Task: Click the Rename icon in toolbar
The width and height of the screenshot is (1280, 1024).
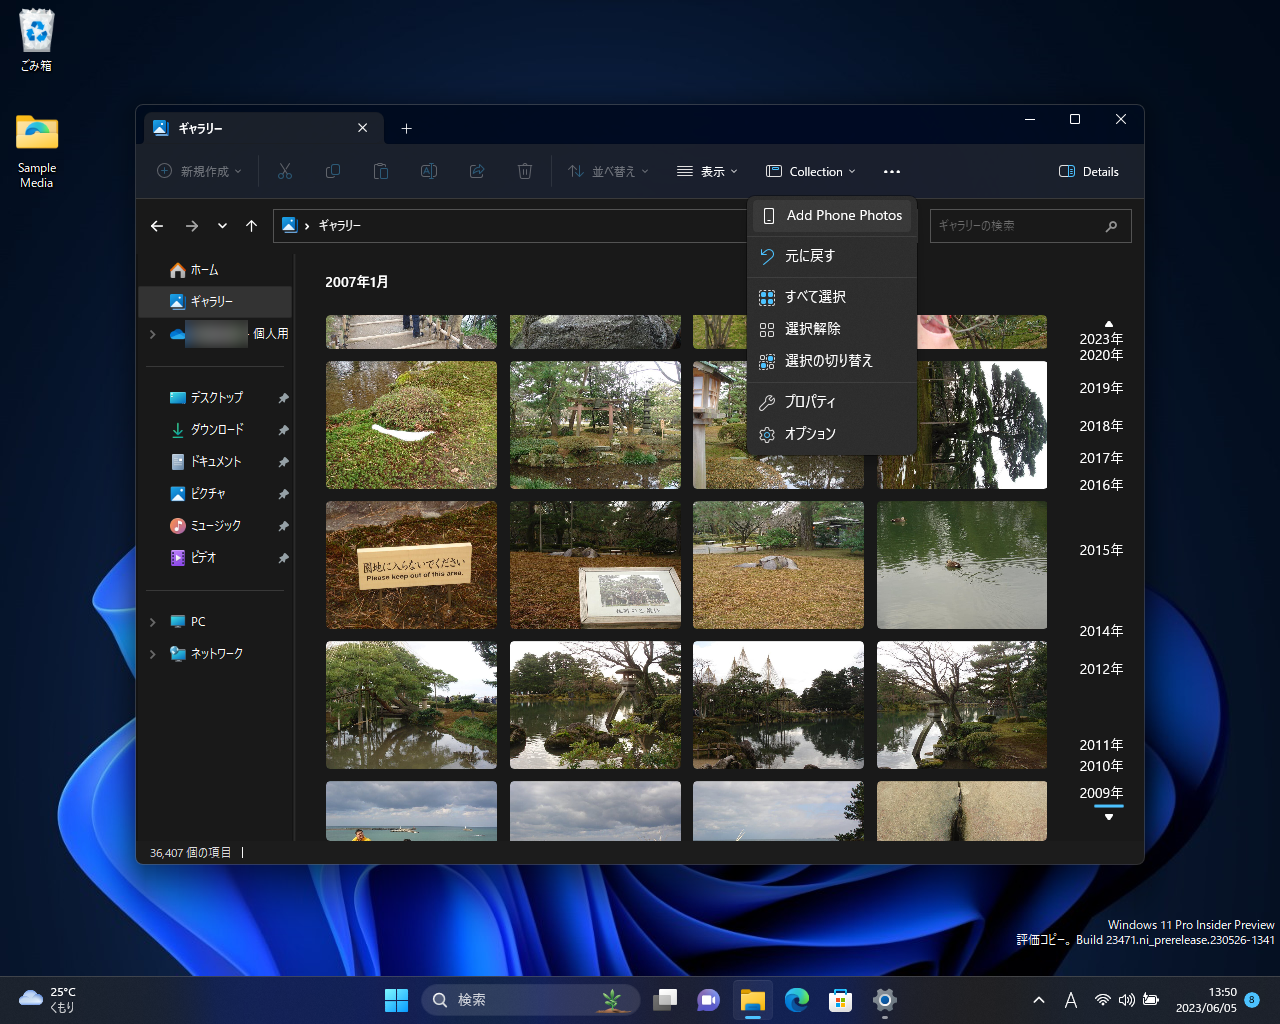Action: (429, 171)
